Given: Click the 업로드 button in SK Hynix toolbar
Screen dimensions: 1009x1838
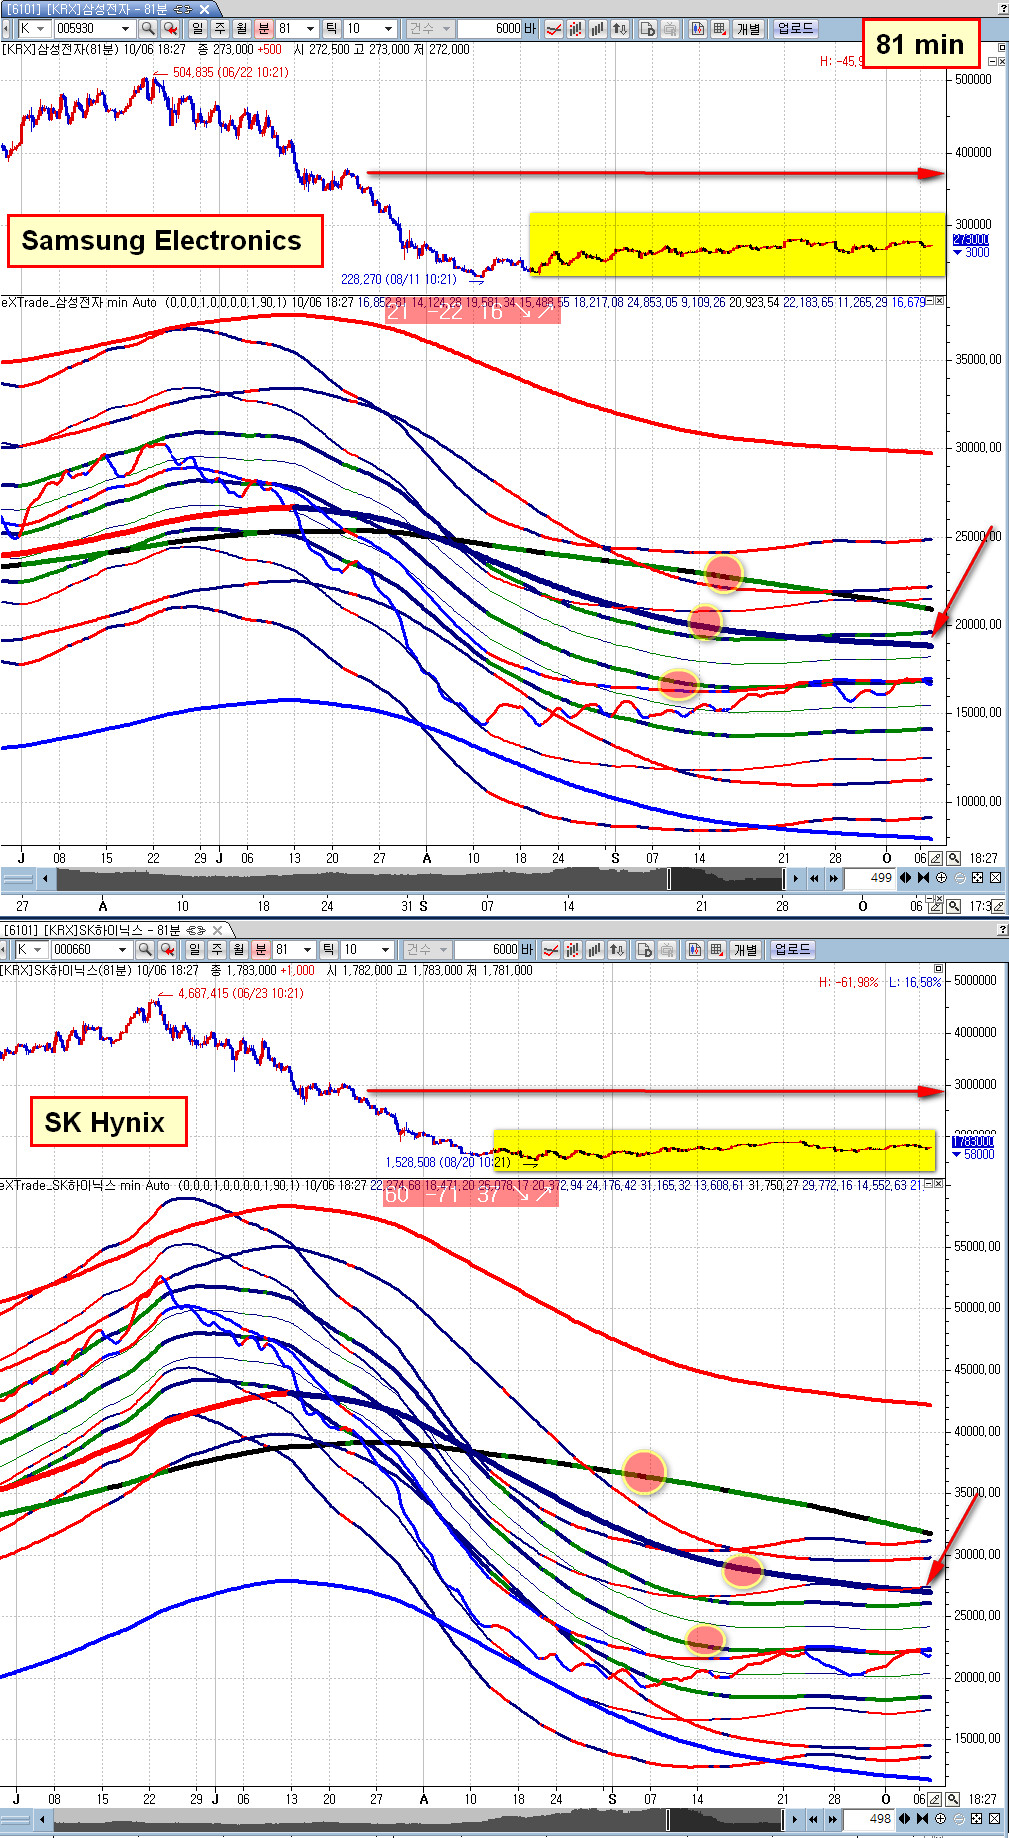Looking at the screenshot, I should tap(793, 949).
